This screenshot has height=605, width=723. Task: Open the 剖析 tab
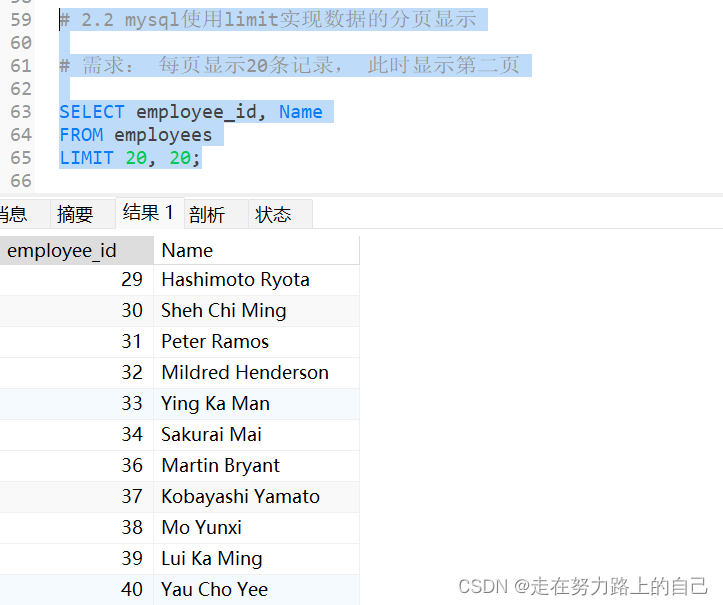216,214
